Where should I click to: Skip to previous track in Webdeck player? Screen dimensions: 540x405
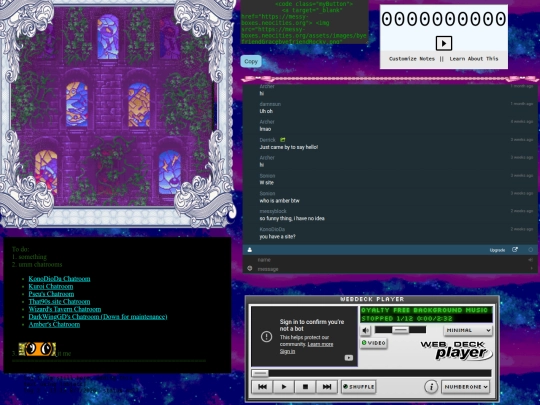pyautogui.click(x=262, y=387)
